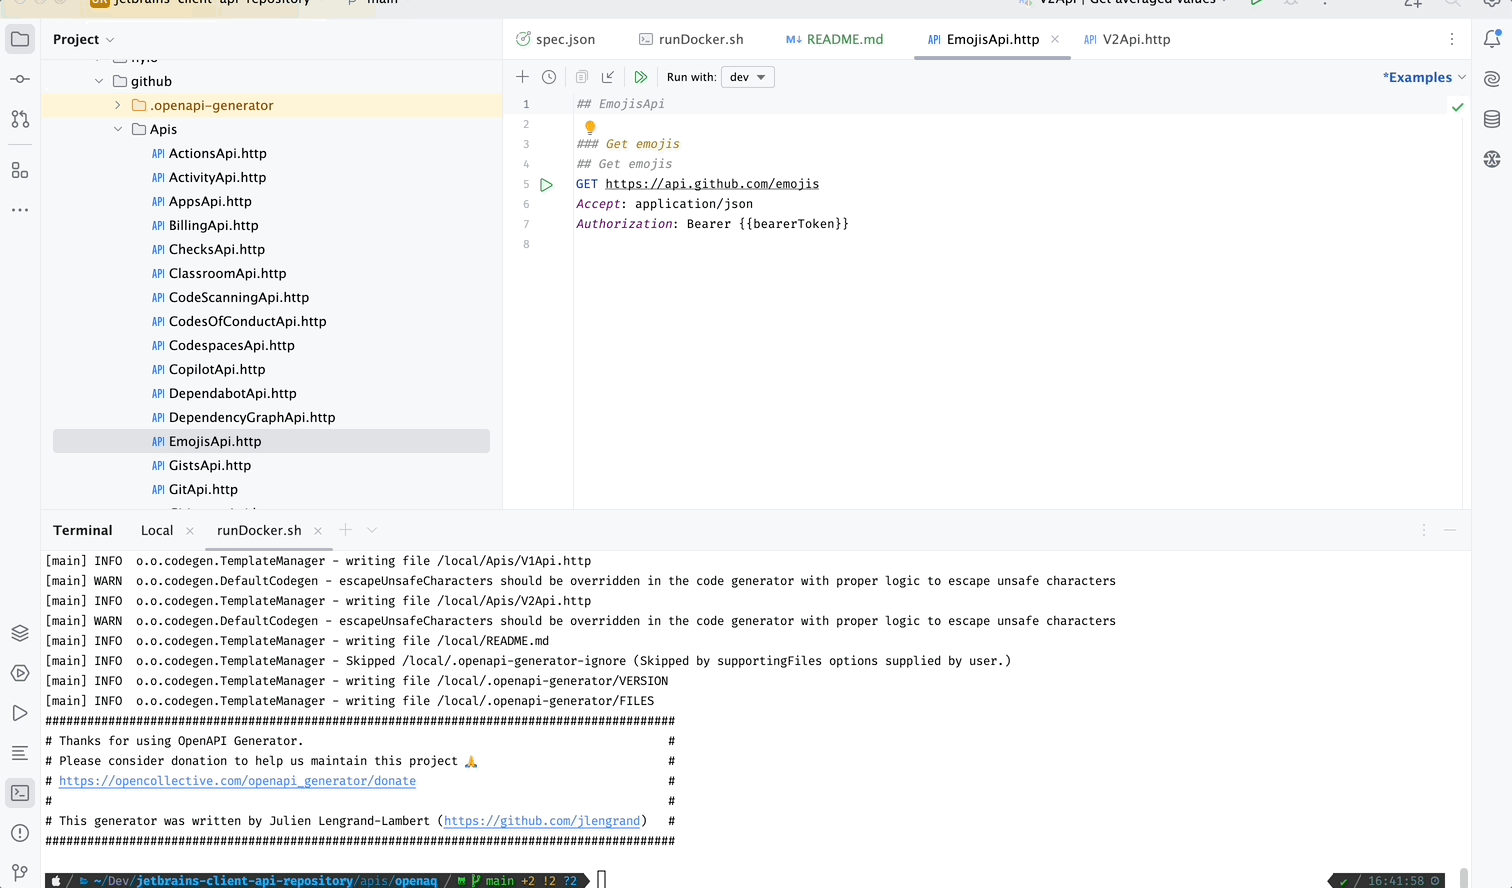Open Notifications via the bell icon
The image size is (1512, 888).
coord(1491,38)
